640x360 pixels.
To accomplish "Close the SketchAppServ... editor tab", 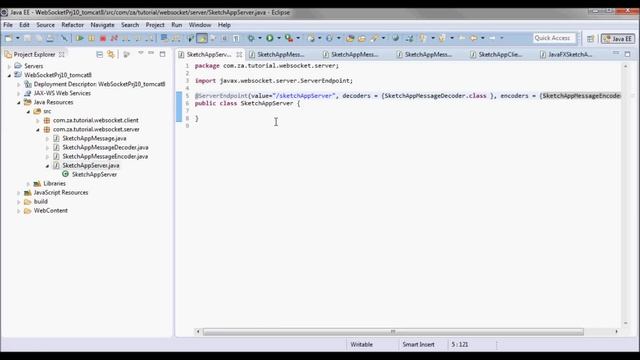I will click(239, 54).
